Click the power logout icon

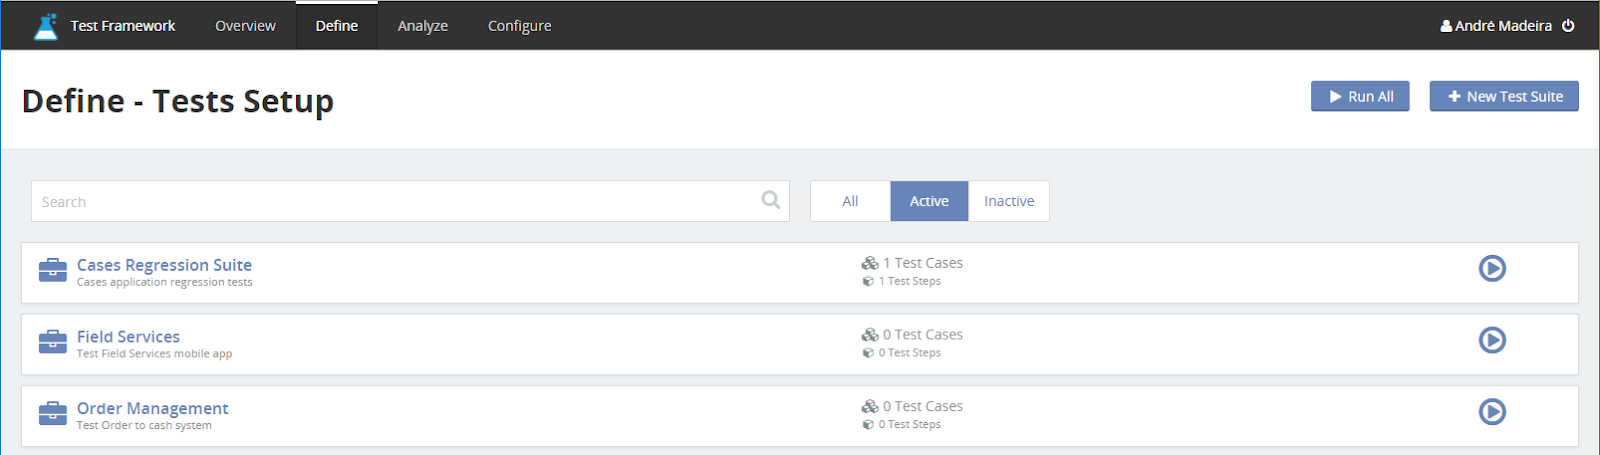pyautogui.click(x=1568, y=26)
